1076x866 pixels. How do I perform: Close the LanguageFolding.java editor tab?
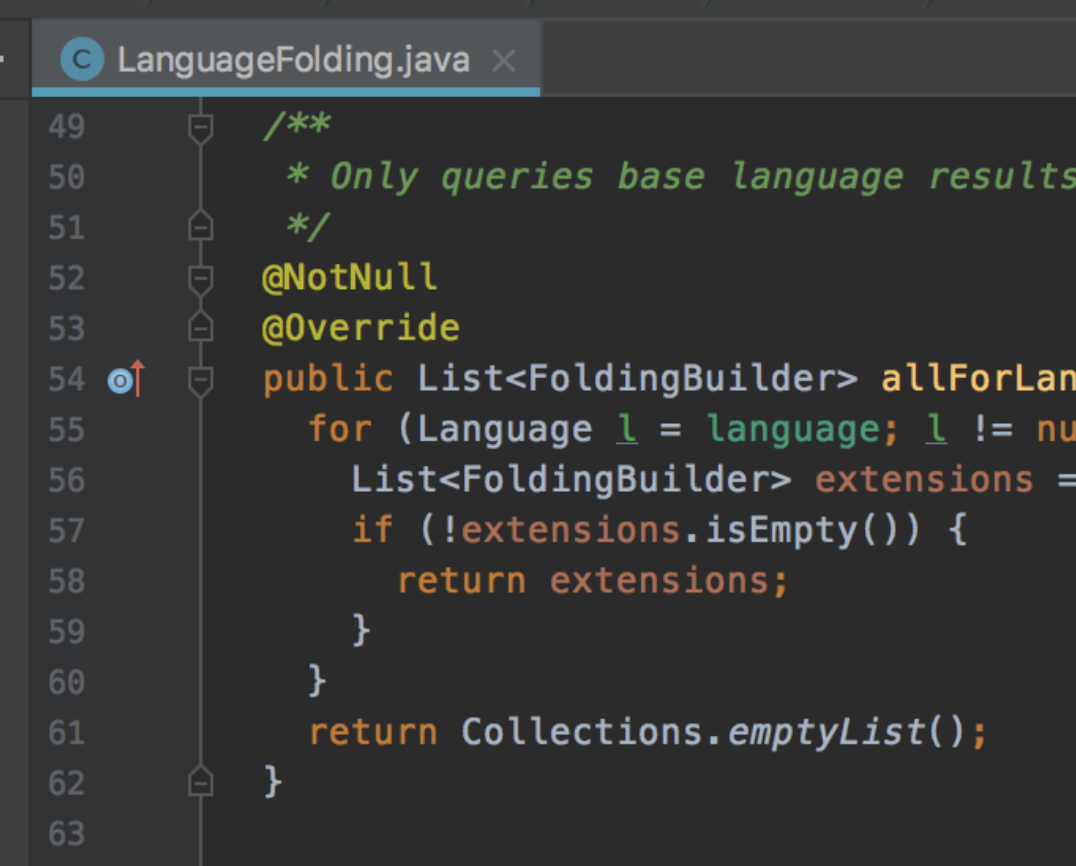point(504,60)
